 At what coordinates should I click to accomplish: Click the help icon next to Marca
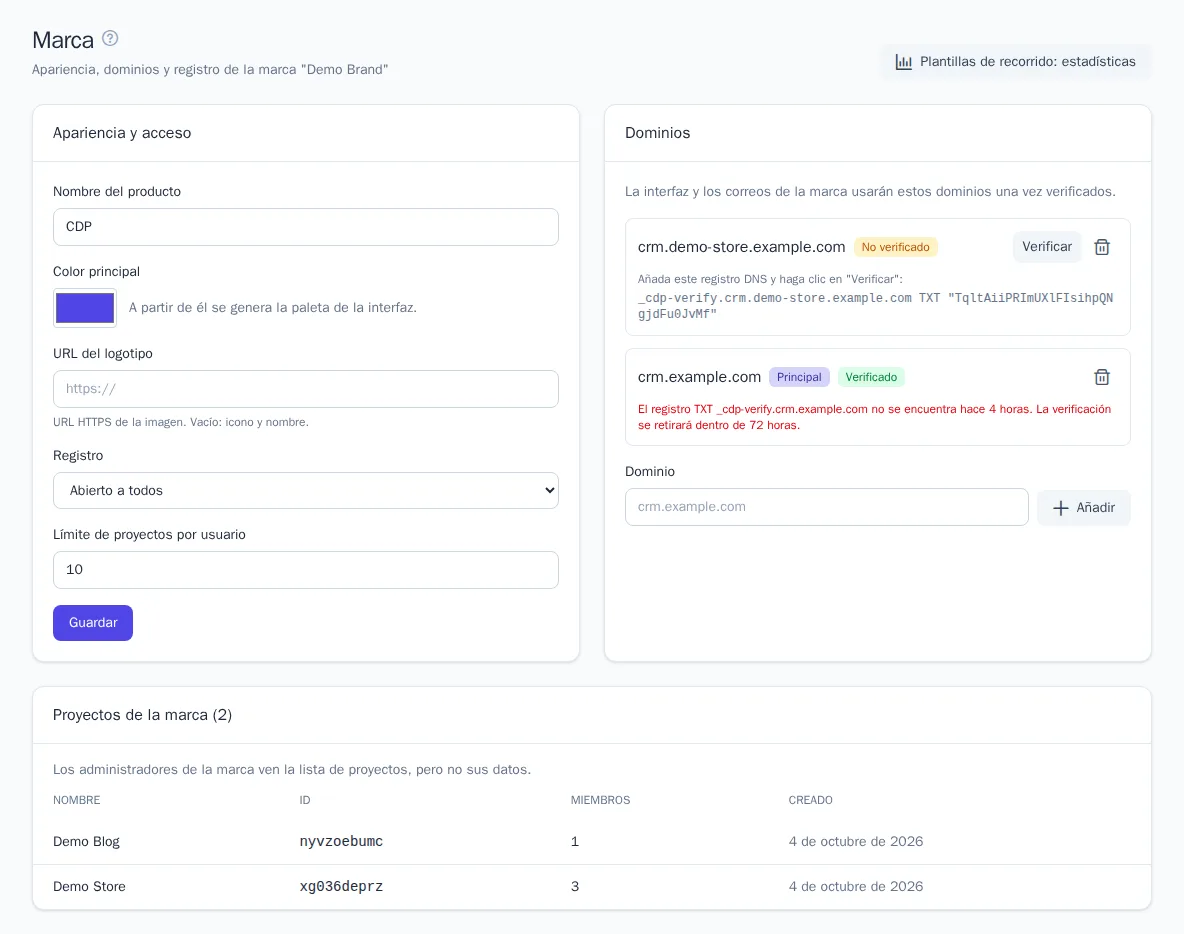(x=110, y=38)
